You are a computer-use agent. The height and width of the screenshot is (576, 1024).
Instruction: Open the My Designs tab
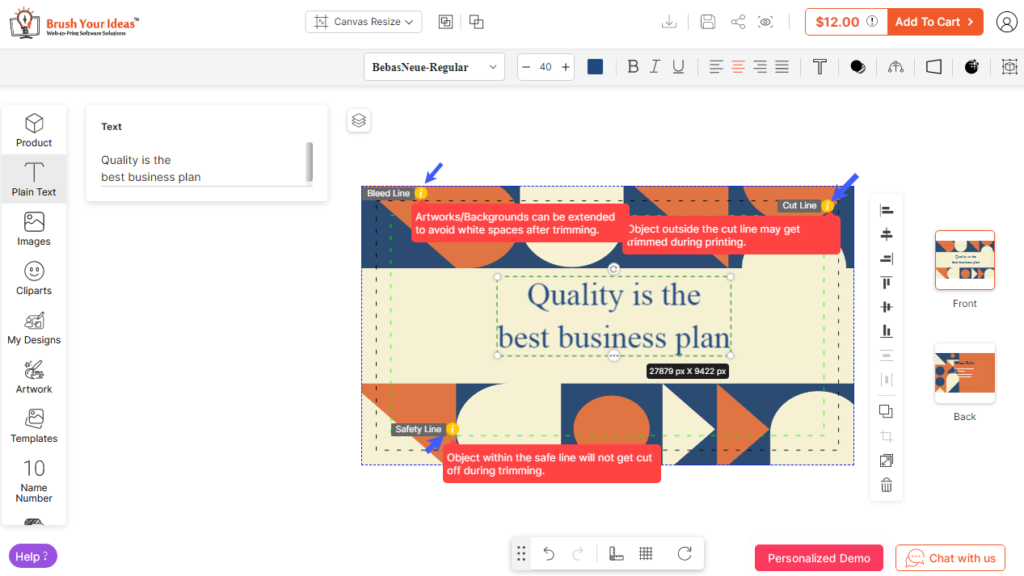[33, 326]
